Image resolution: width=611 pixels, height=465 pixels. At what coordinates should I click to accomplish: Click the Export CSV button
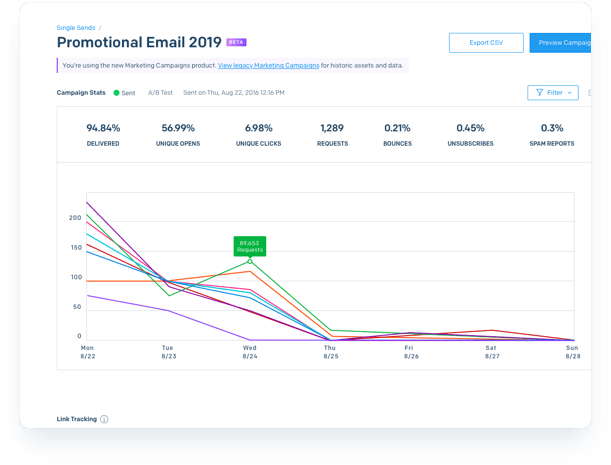[486, 42]
